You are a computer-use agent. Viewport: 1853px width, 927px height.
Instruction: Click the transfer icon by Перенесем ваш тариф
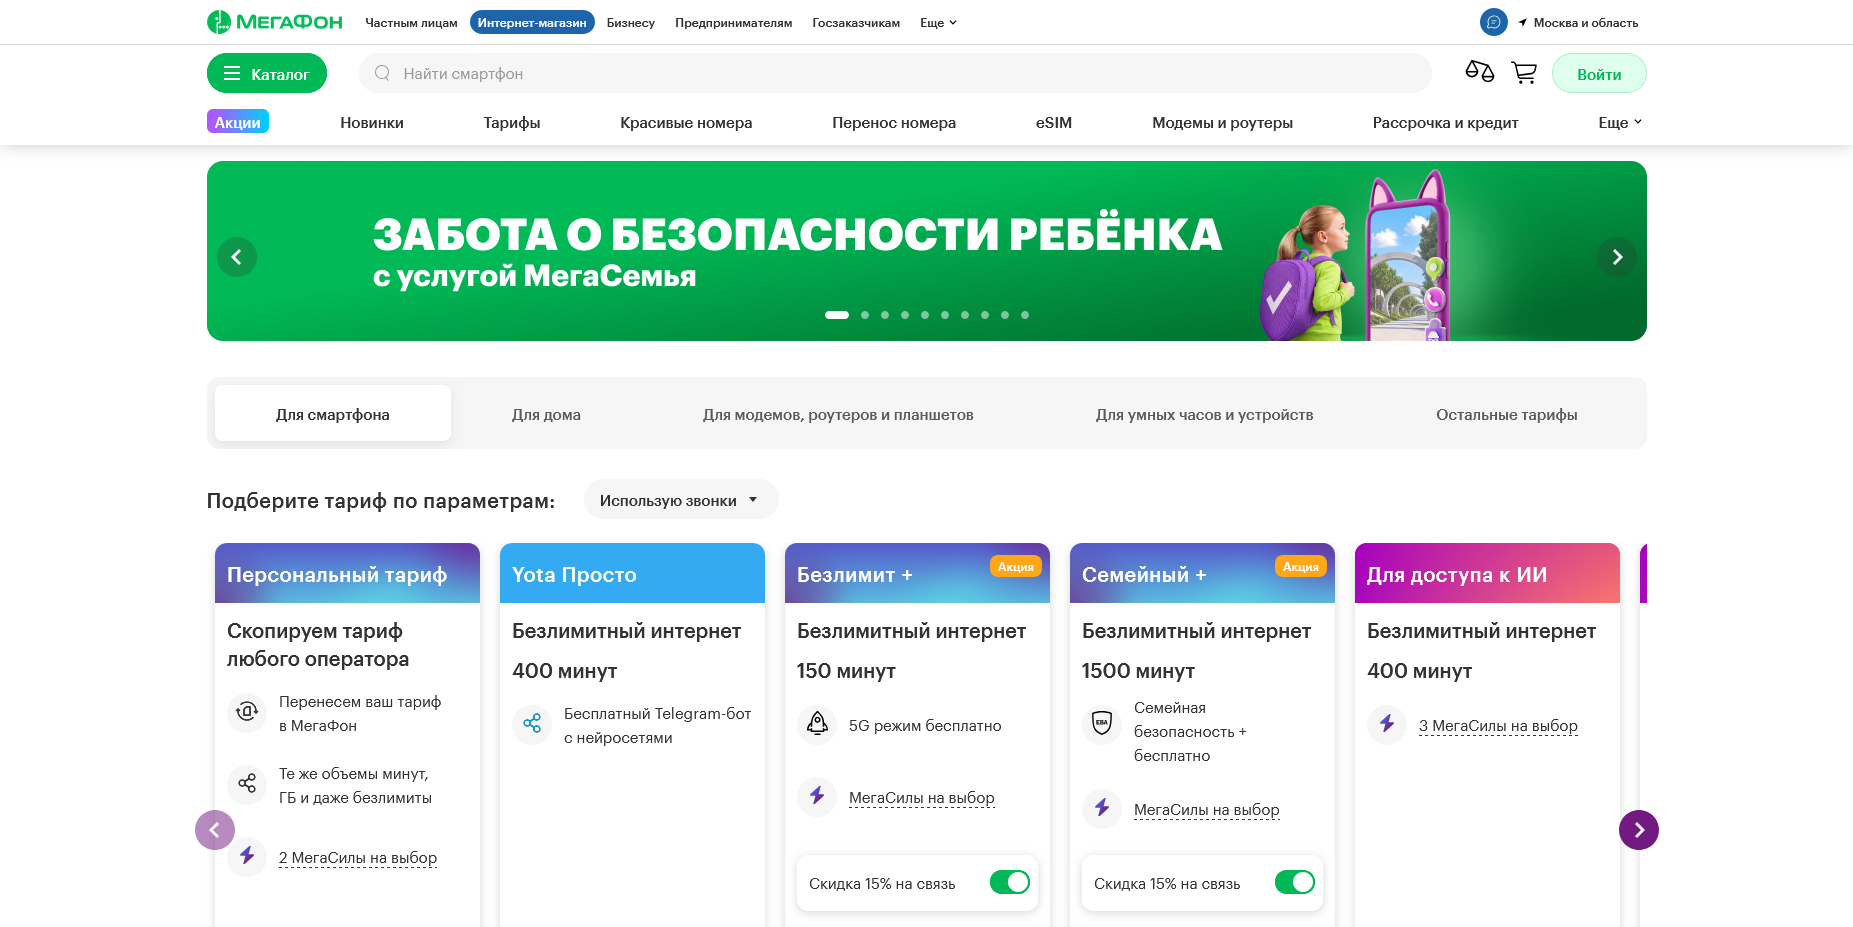point(247,713)
